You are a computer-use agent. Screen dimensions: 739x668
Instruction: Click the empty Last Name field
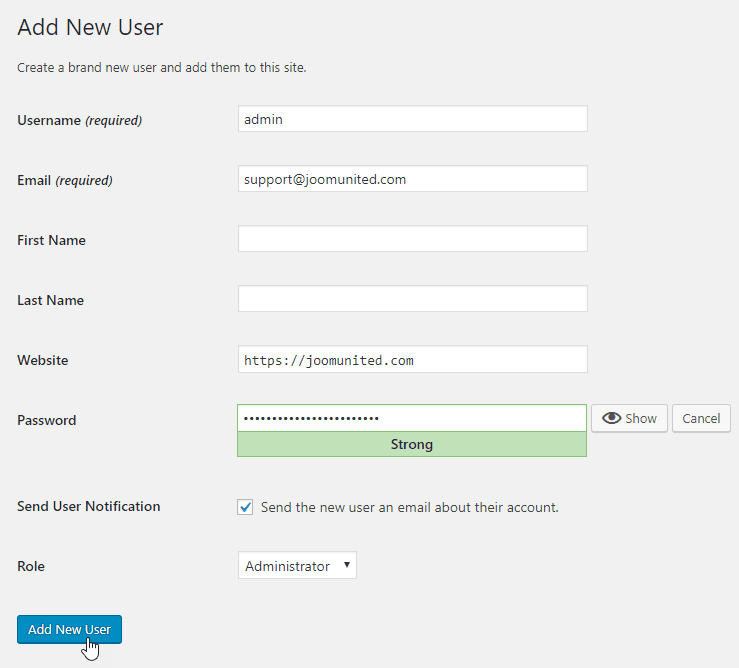[x=412, y=299]
